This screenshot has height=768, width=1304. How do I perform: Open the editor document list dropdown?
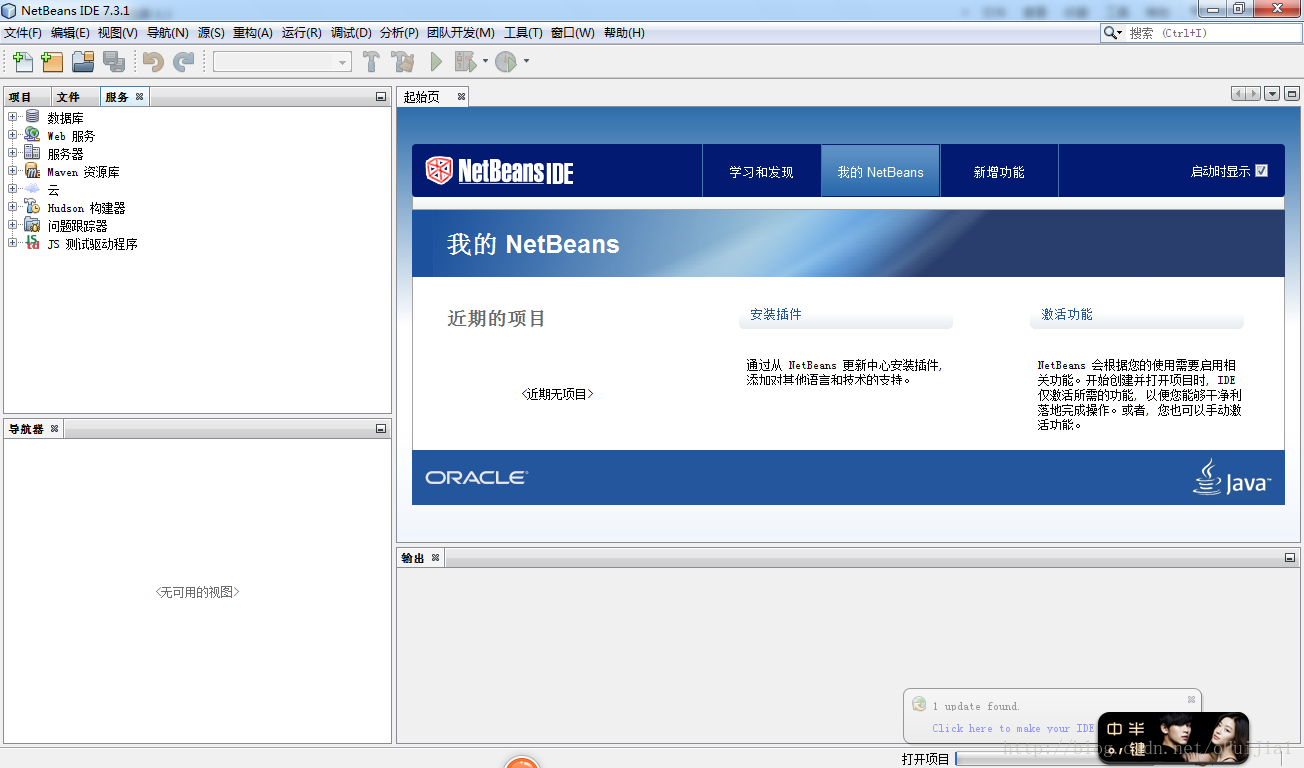[x=1272, y=94]
